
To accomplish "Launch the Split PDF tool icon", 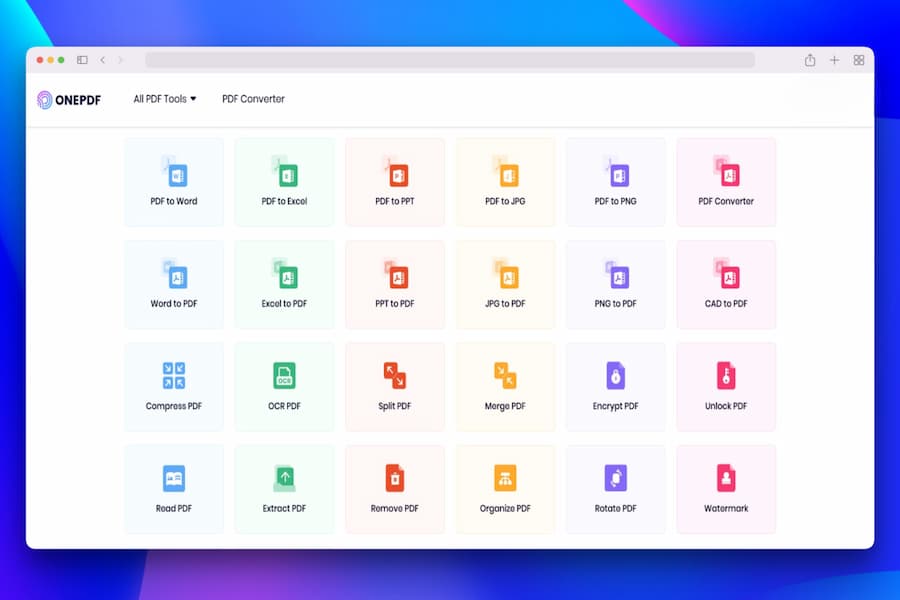I will 395,376.
